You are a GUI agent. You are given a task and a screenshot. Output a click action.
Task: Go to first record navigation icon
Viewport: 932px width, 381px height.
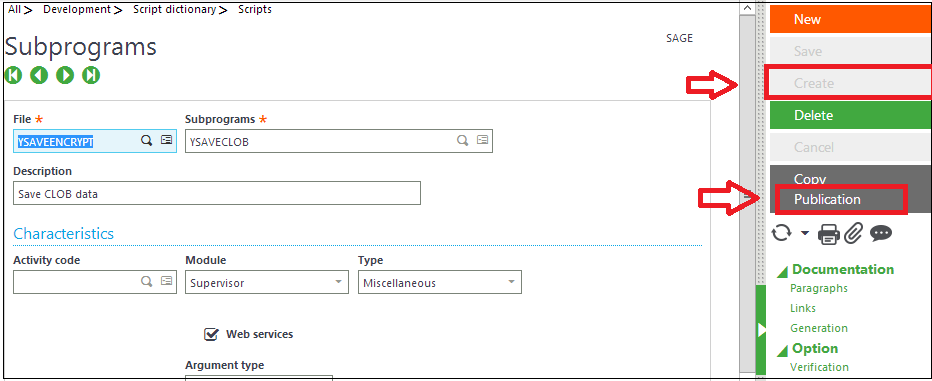coord(13,75)
